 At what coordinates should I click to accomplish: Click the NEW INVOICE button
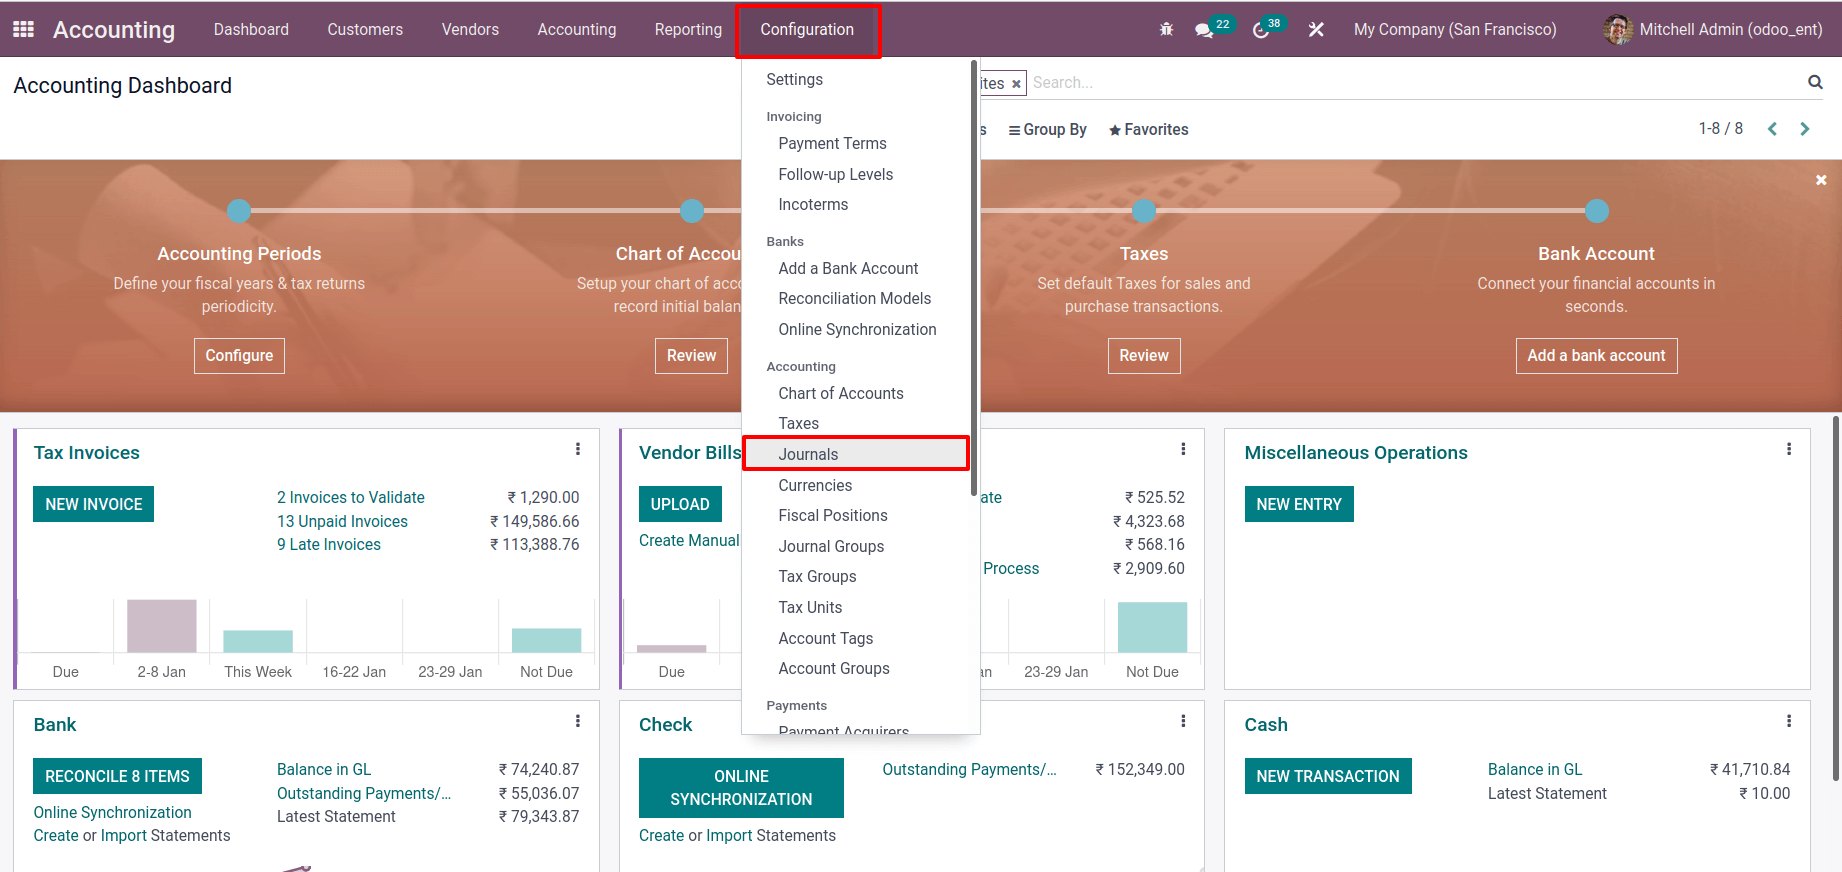[x=94, y=505]
